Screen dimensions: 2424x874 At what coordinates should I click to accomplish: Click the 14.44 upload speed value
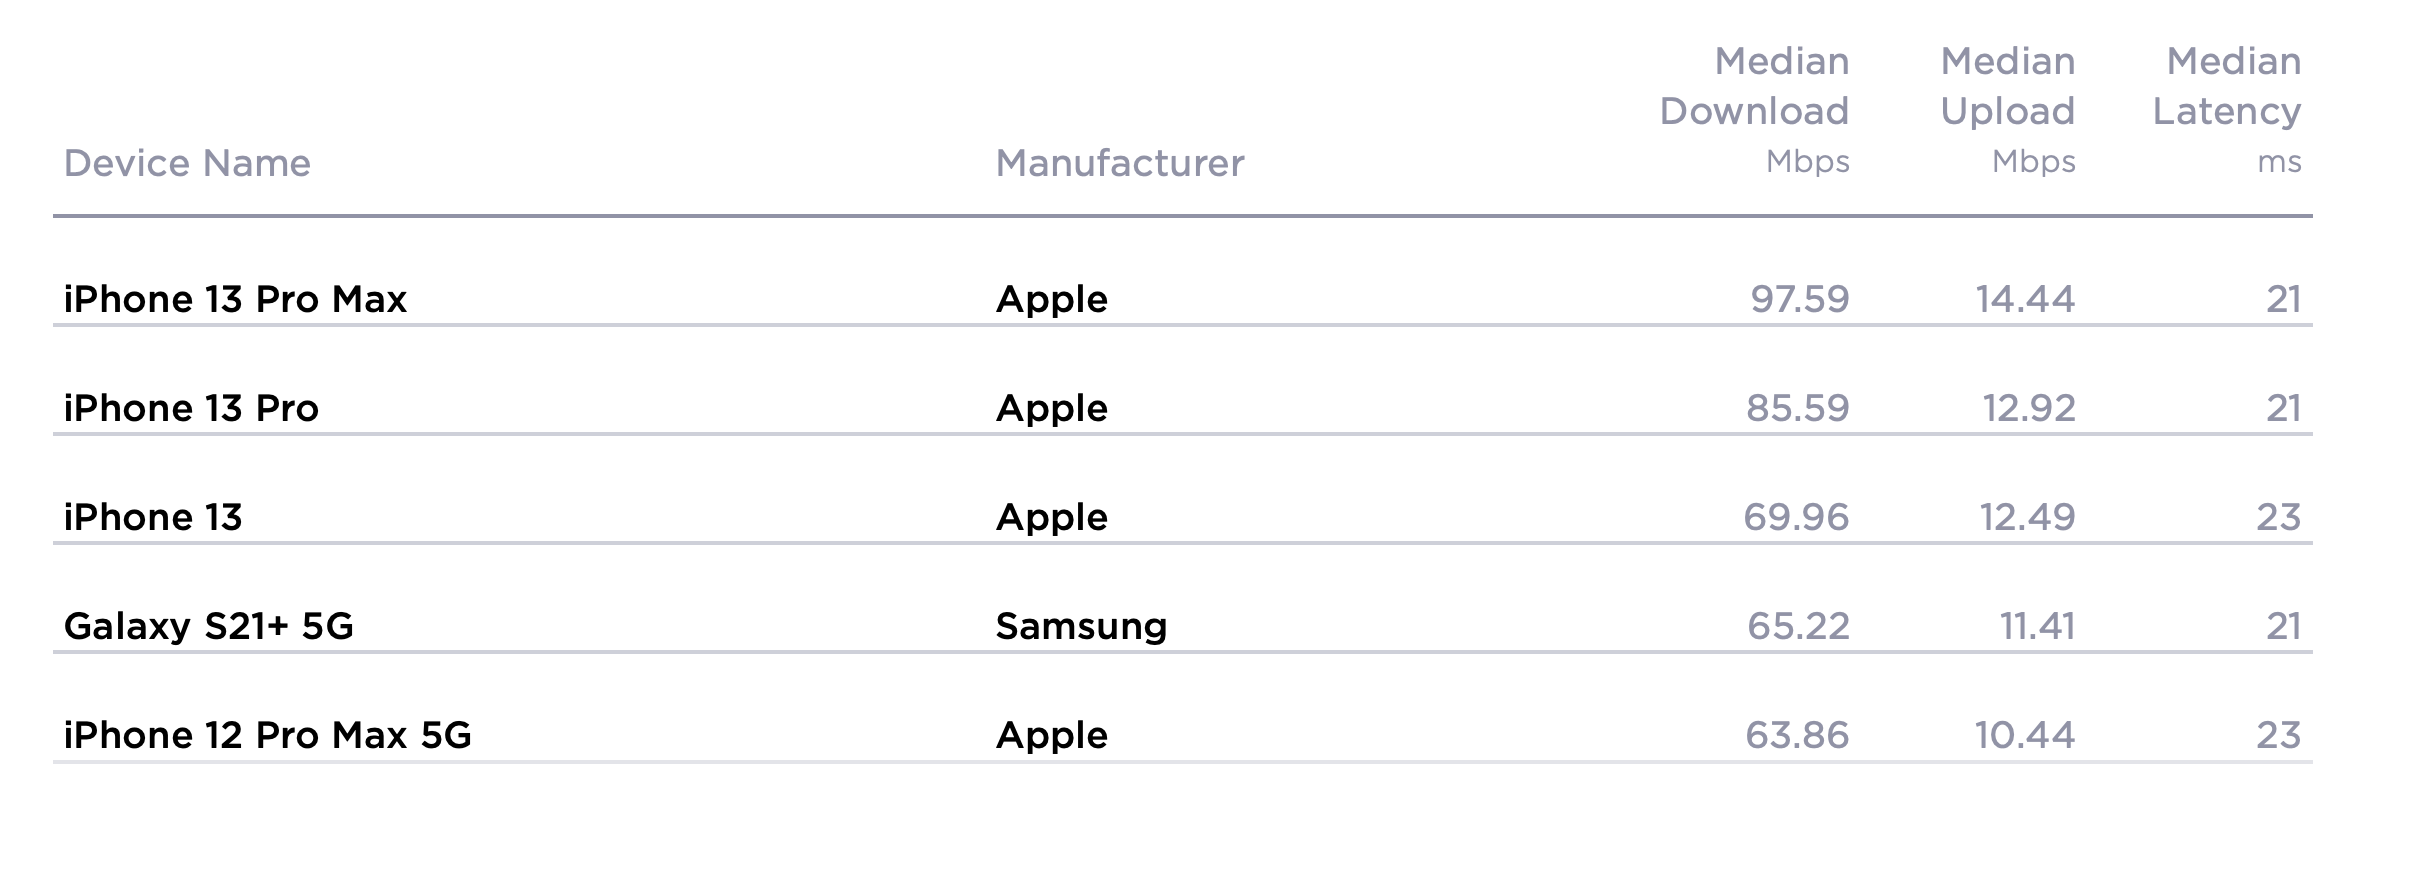2026,299
